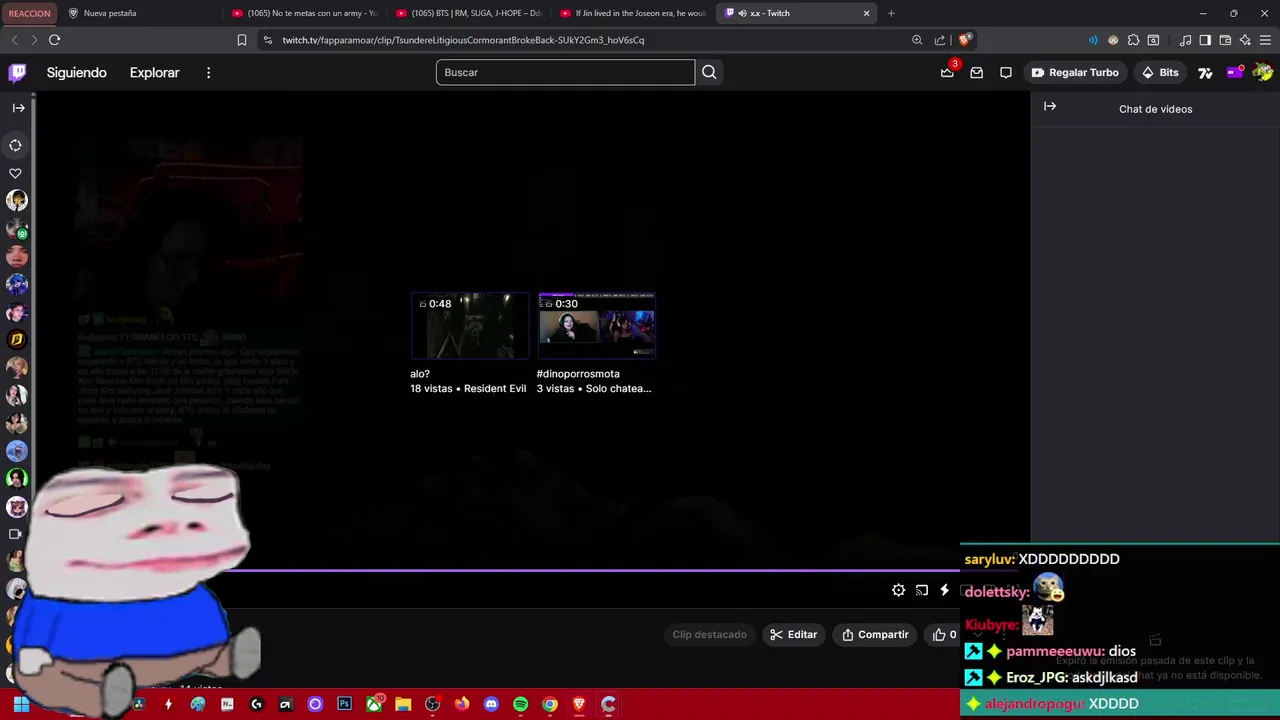Click the Clip destacado button
This screenshot has height=720, width=1280.
(x=709, y=634)
